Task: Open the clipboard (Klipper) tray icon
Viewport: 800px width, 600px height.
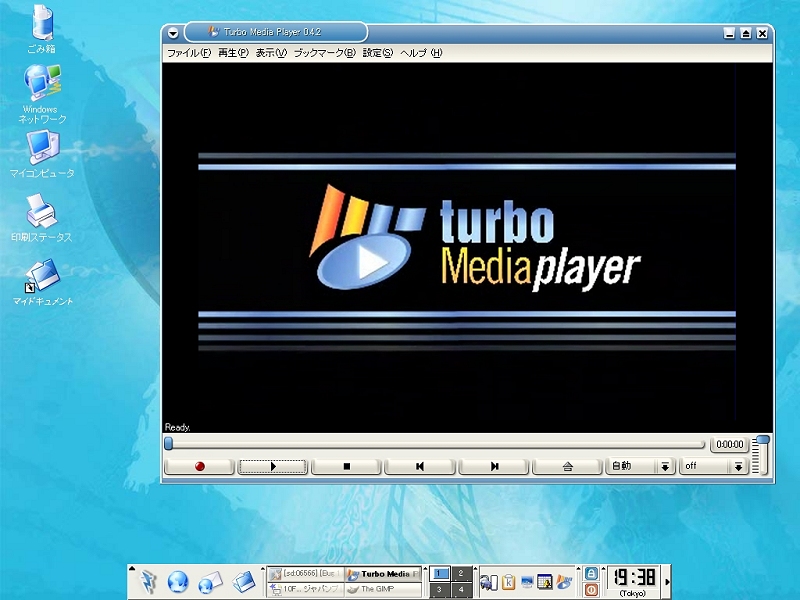Action: [509, 582]
